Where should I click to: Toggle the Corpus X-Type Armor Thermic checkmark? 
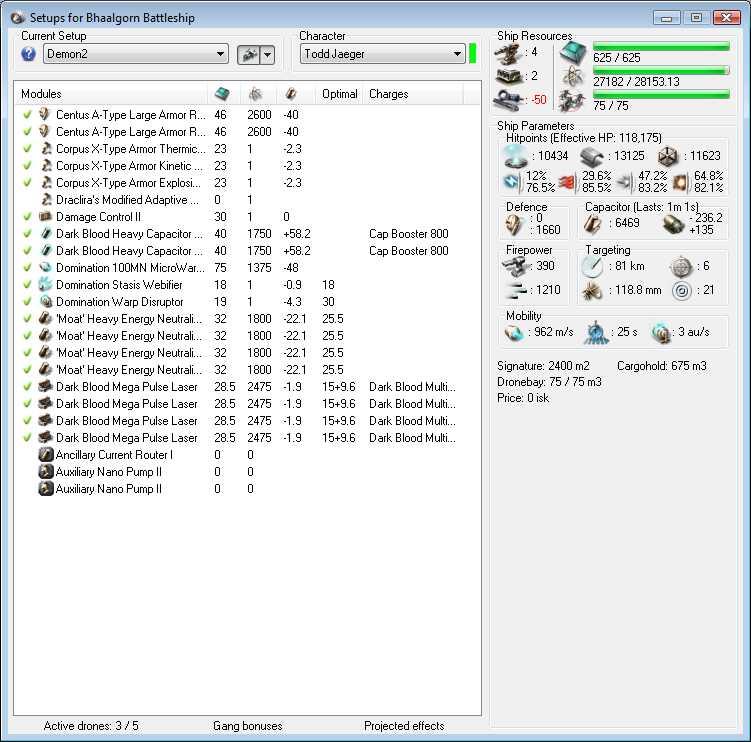27,148
